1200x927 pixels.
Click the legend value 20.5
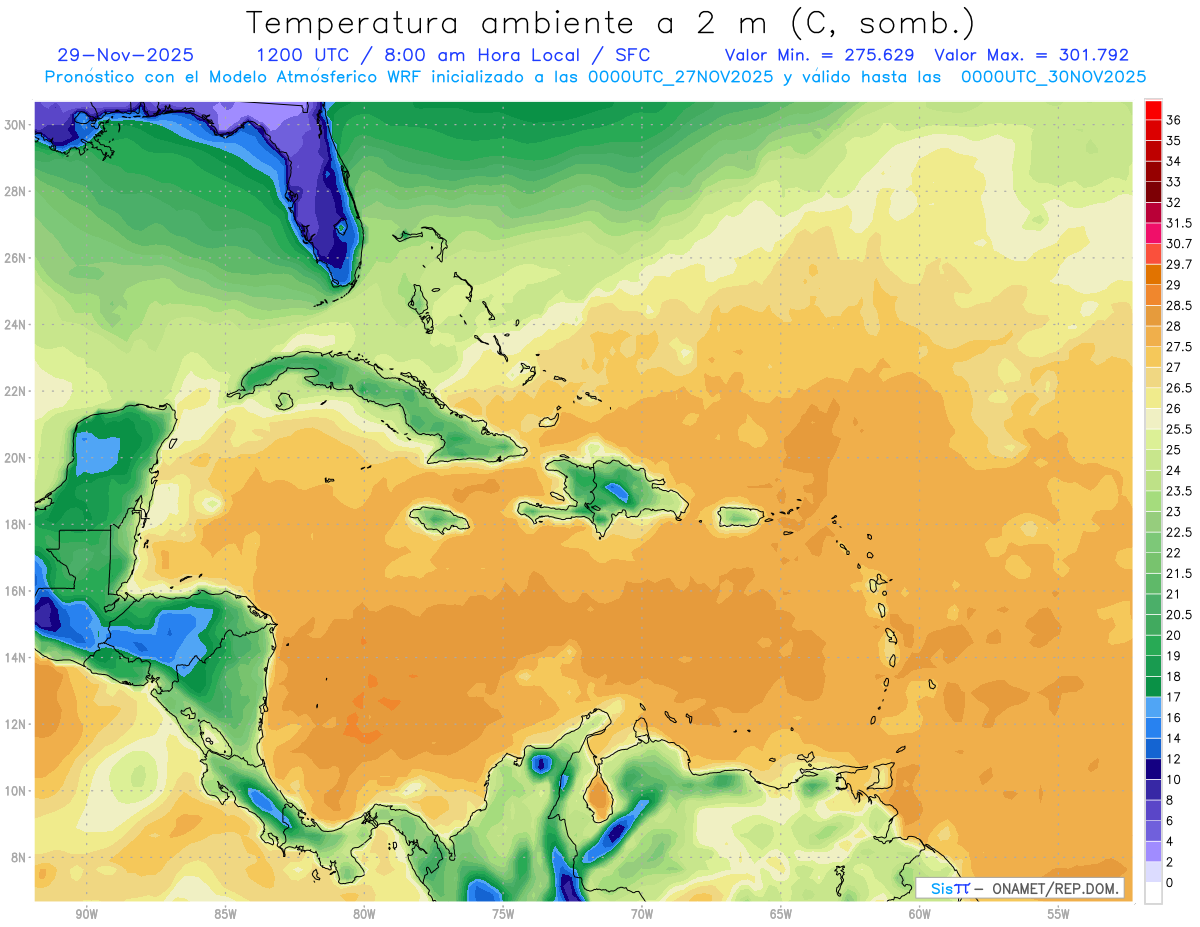pos(1179,615)
